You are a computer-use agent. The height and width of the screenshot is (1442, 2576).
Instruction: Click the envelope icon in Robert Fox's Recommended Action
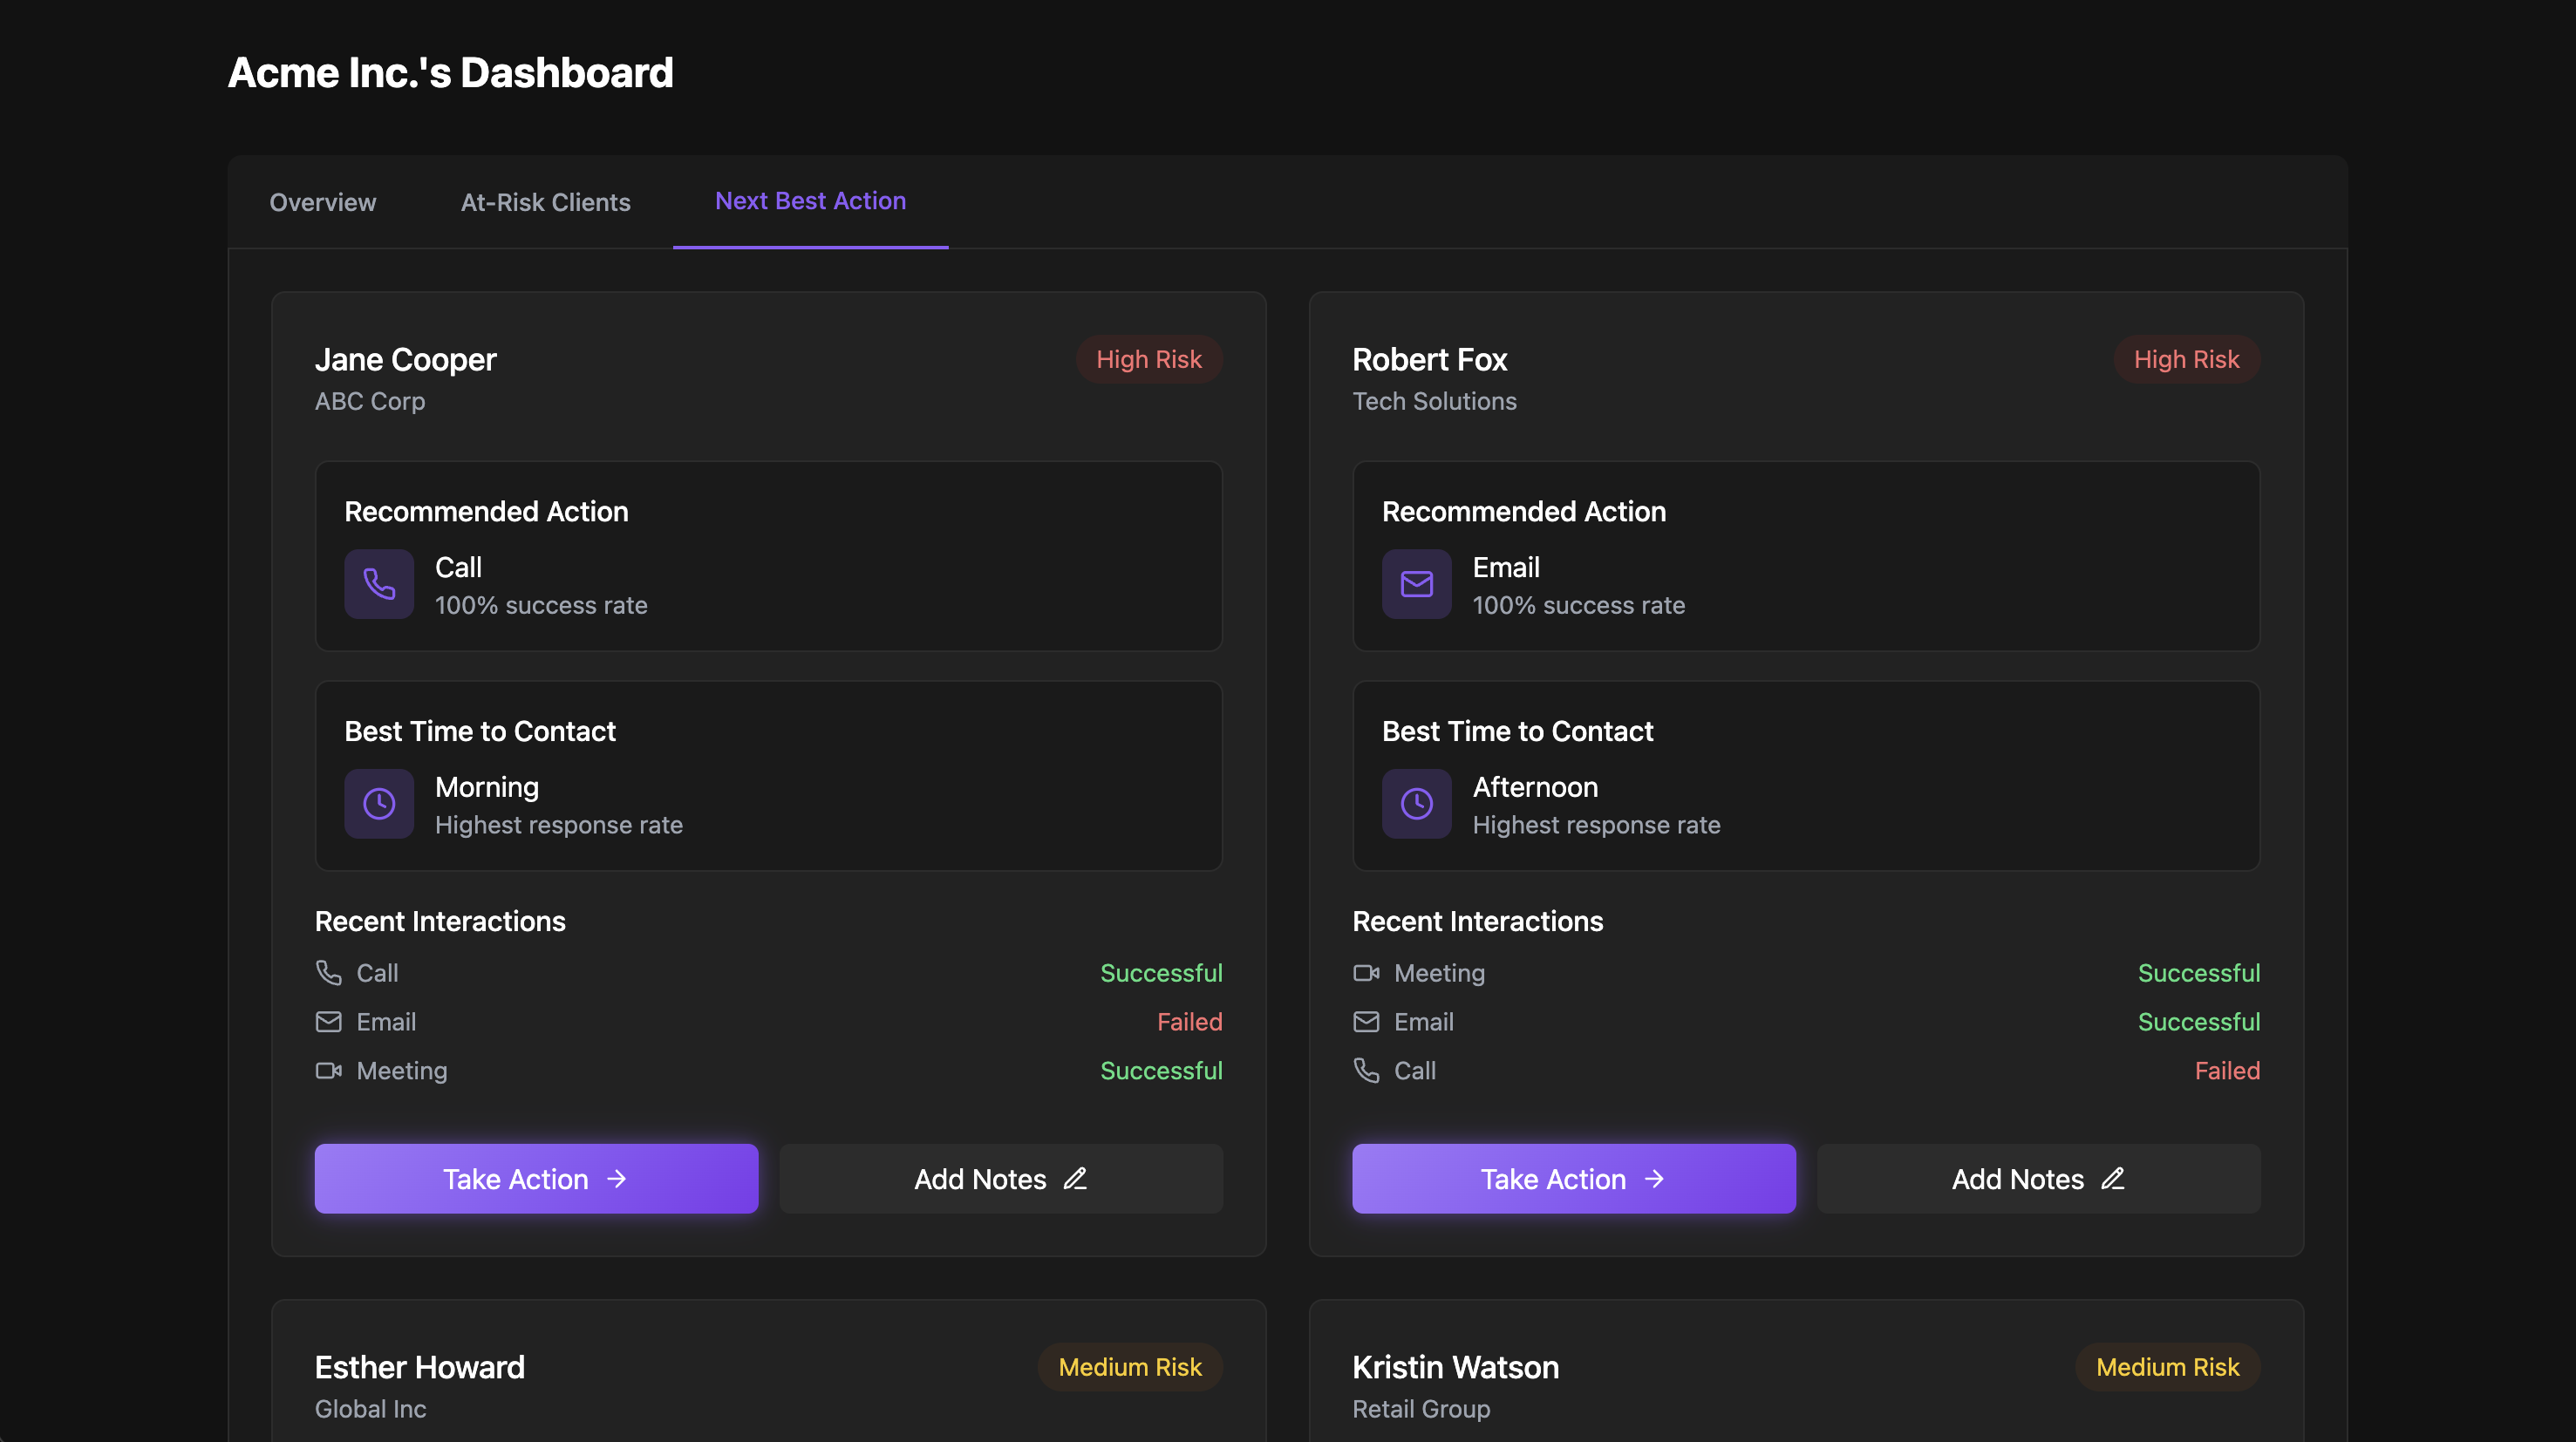pos(1416,584)
